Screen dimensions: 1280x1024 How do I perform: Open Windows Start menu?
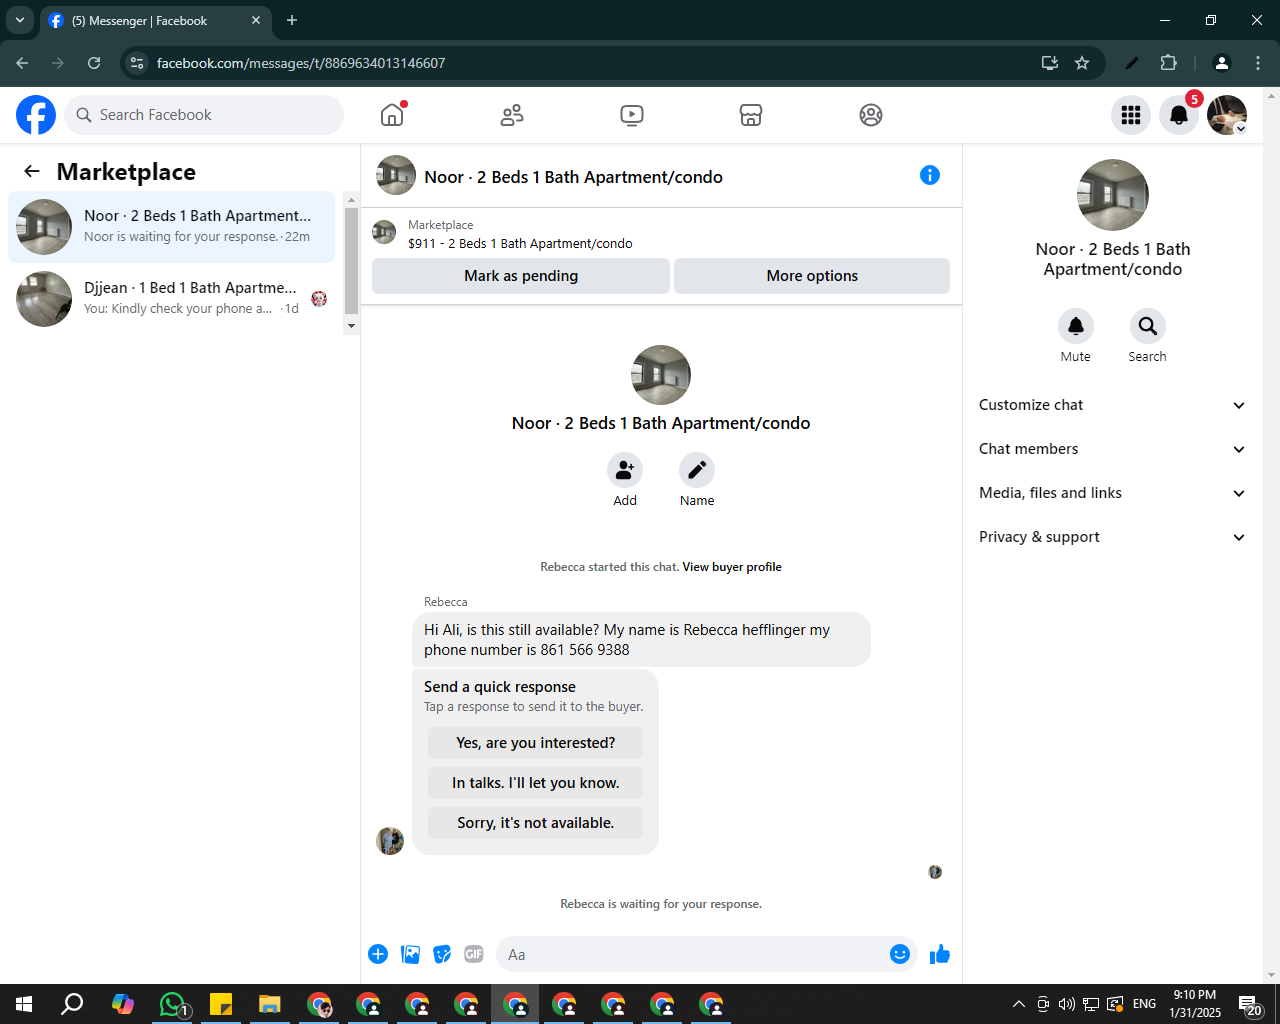(x=24, y=1004)
